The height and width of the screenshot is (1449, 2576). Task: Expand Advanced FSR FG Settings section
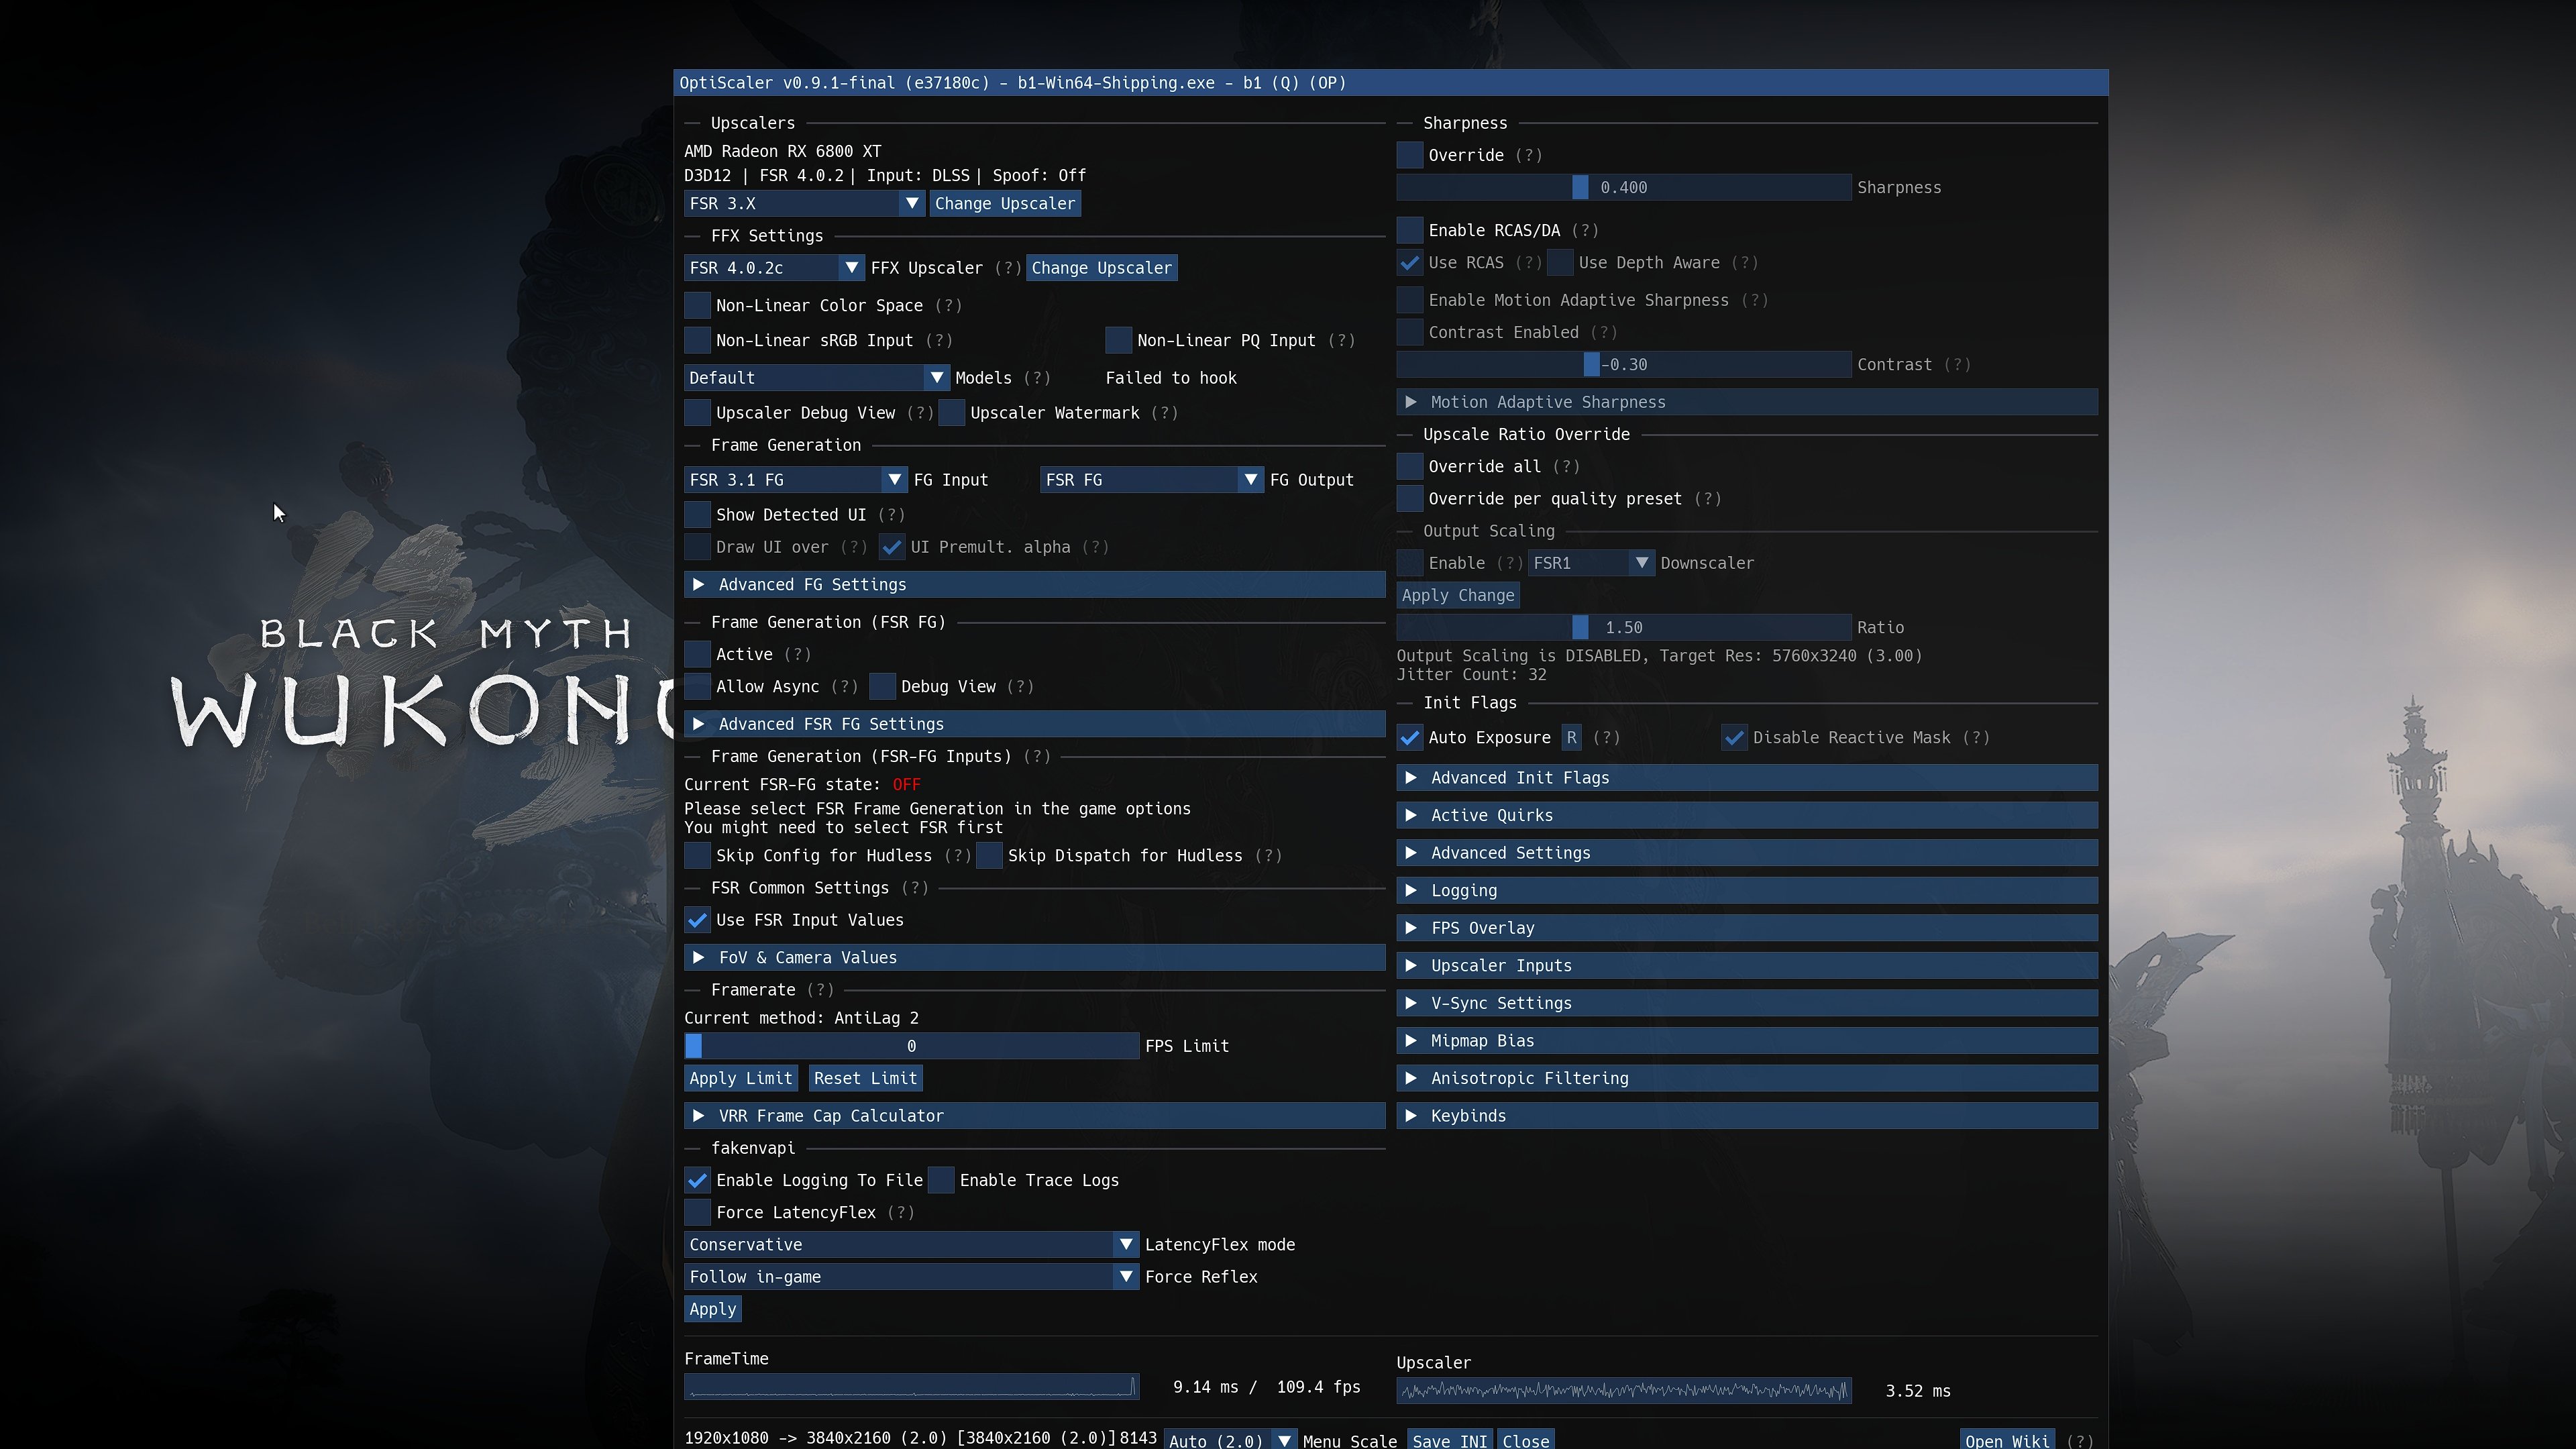[1035, 724]
